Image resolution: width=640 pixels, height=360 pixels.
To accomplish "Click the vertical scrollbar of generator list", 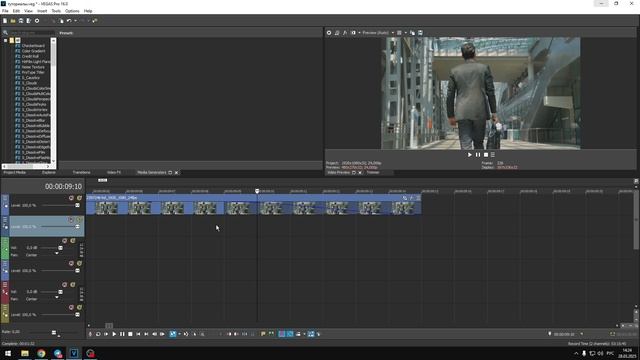I will (x=53, y=101).
